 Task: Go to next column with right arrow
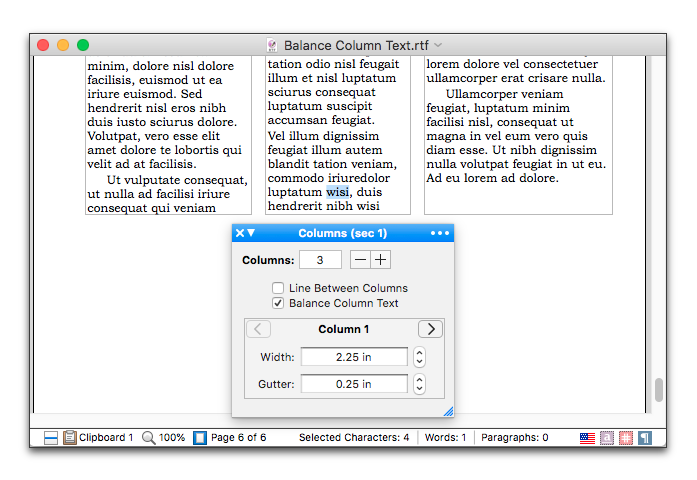pos(430,329)
